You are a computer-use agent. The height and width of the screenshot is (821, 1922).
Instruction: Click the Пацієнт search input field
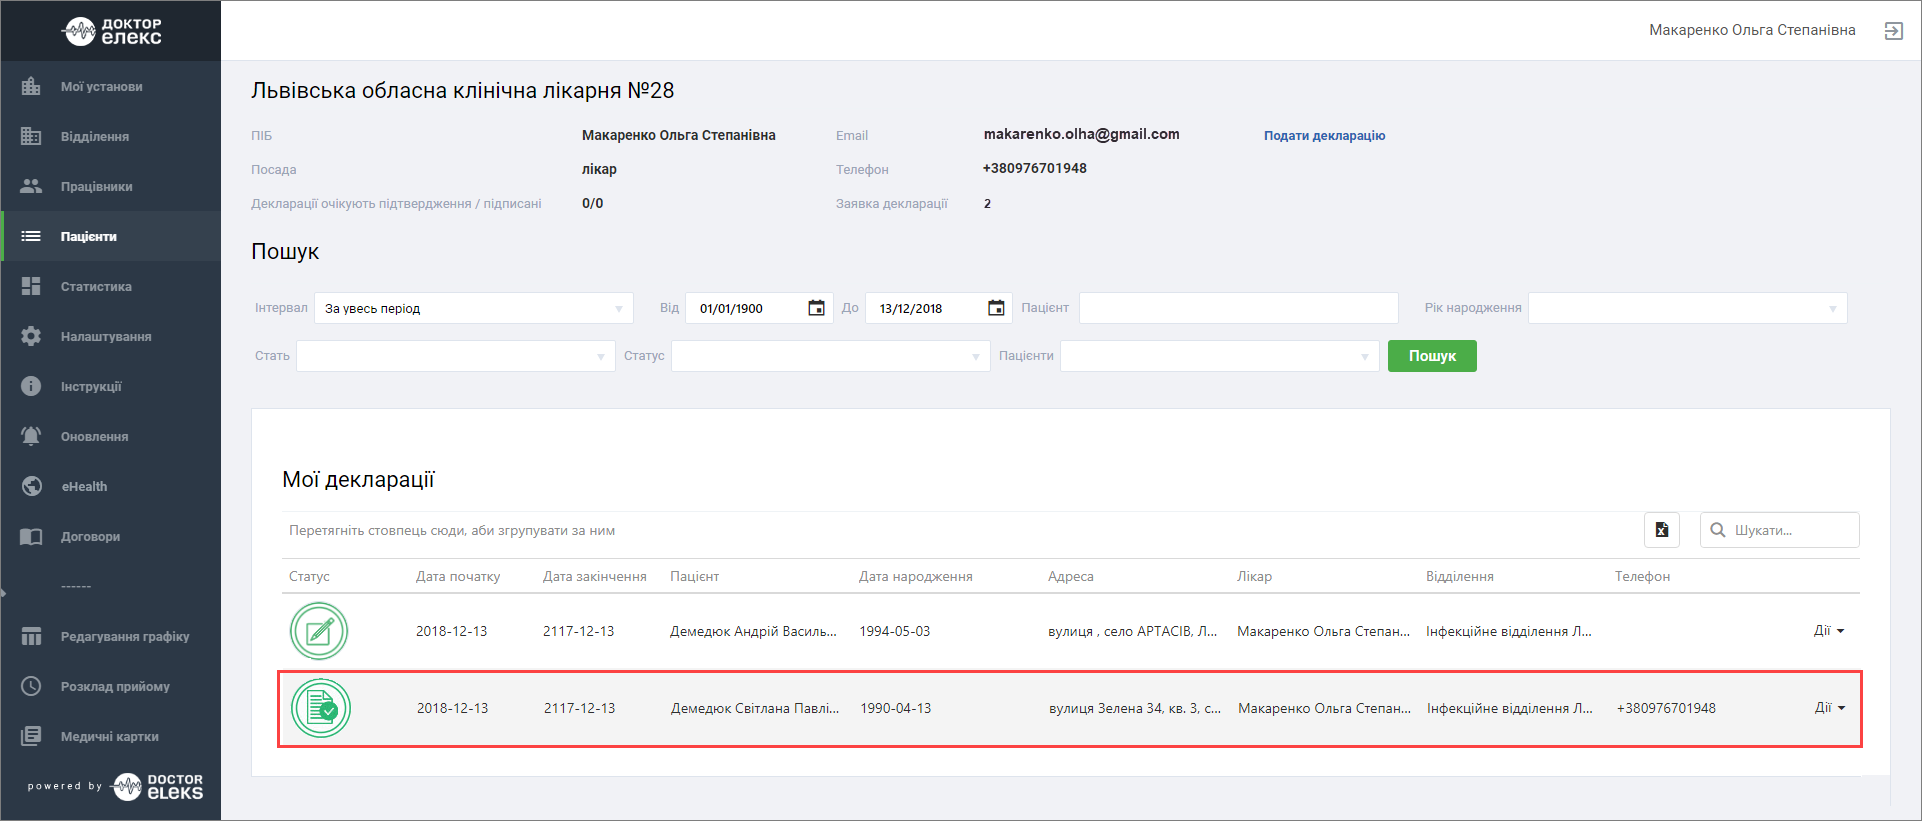point(1239,308)
